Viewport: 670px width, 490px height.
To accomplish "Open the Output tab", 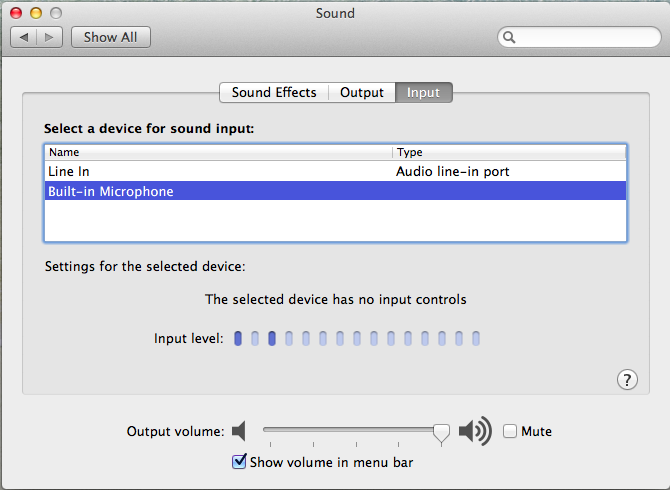I will (361, 92).
